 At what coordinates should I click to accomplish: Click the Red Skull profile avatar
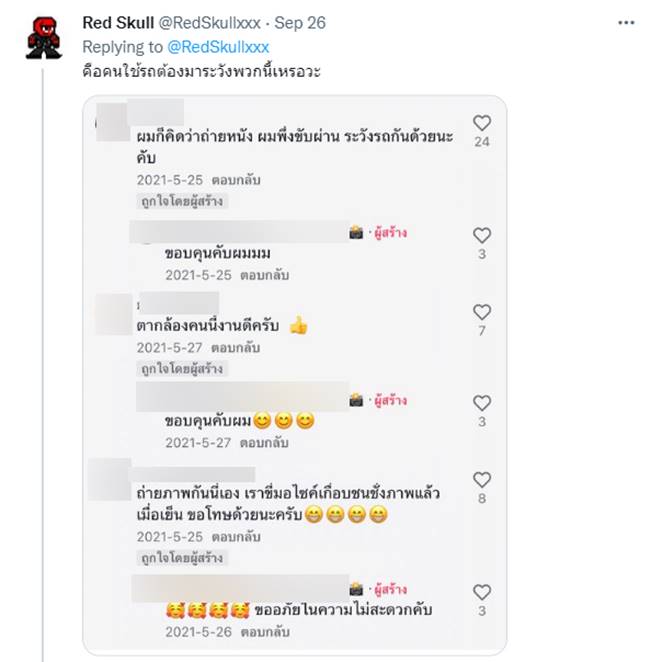pyautogui.click(x=43, y=38)
